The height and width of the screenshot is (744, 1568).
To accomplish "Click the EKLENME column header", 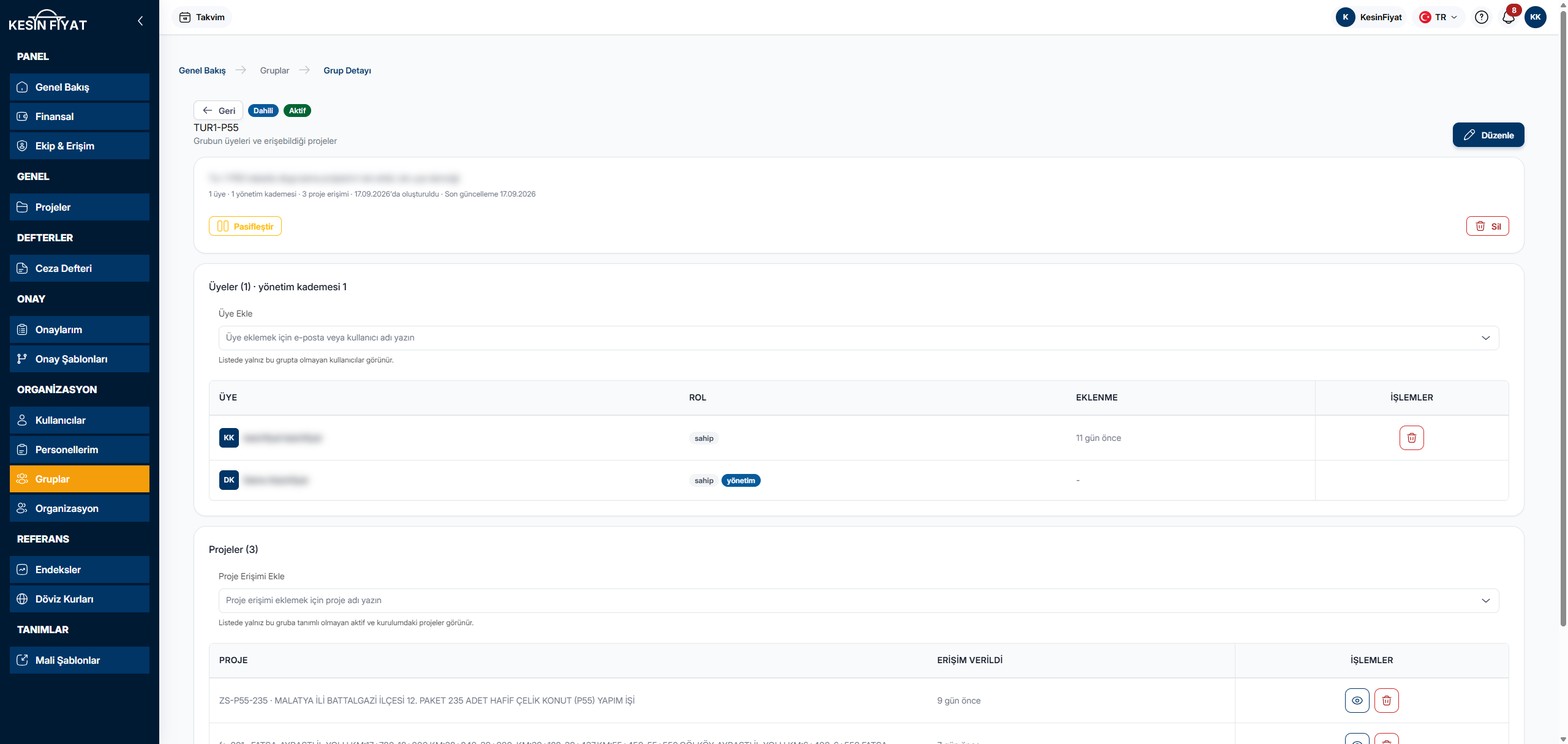I will coord(1097,398).
